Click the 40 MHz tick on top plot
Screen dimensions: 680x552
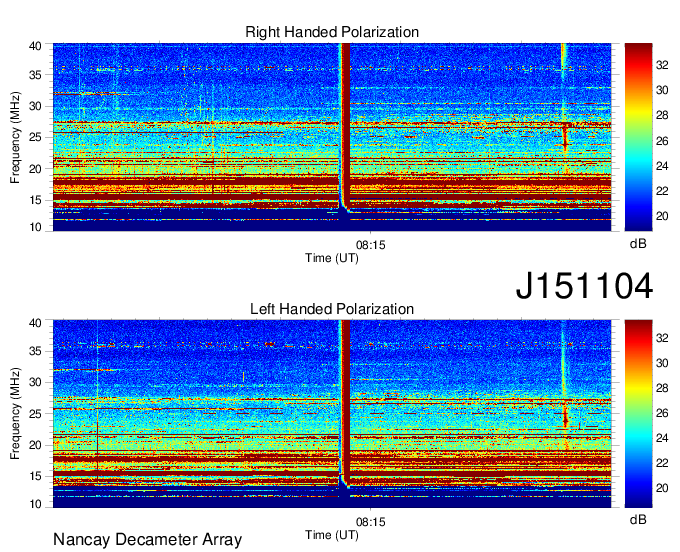[35, 46]
